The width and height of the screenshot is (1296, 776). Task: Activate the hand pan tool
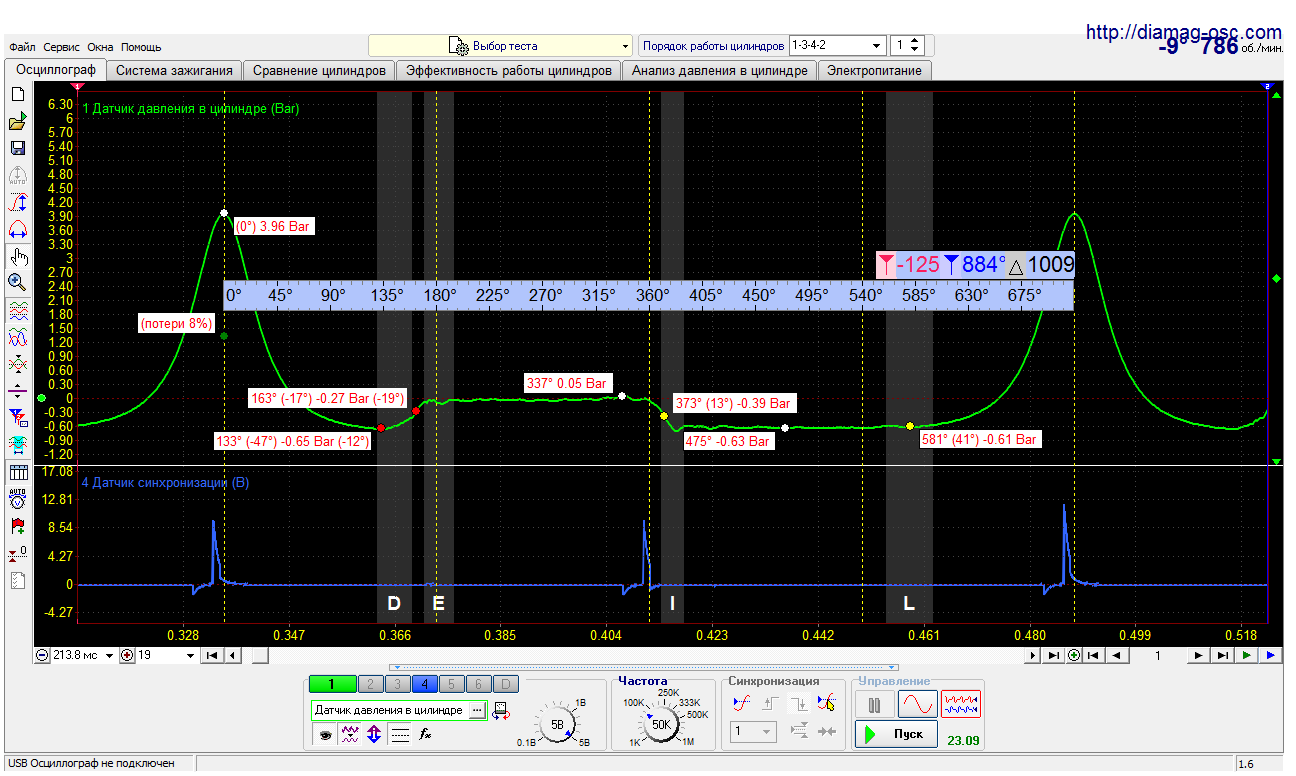pyautogui.click(x=17, y=256)
